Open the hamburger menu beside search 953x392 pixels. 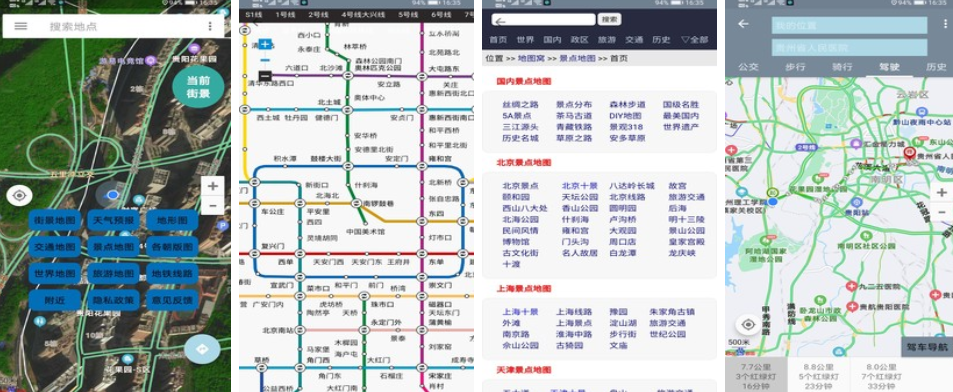21,26
